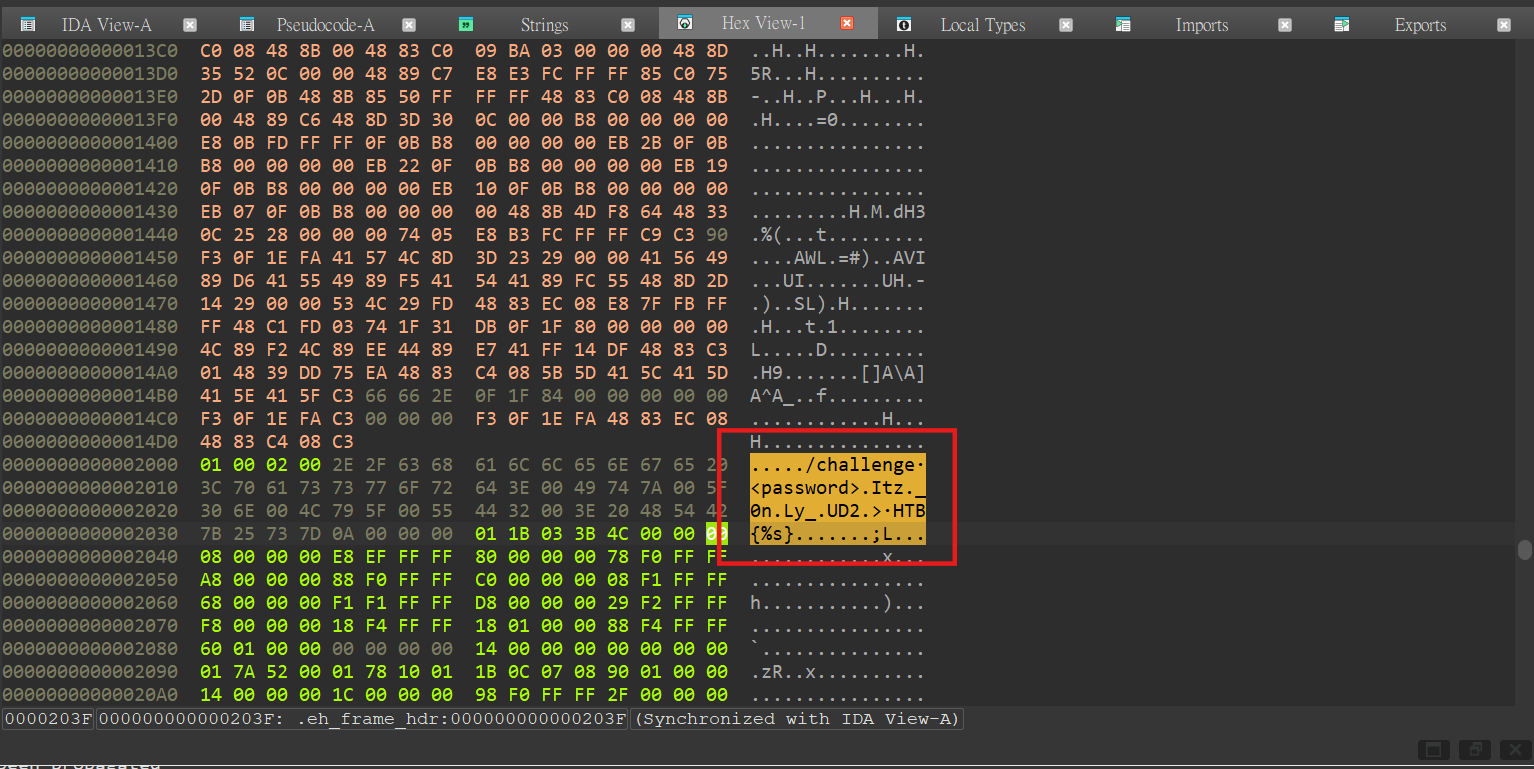Click the Strings tab icon

(466, 24)
